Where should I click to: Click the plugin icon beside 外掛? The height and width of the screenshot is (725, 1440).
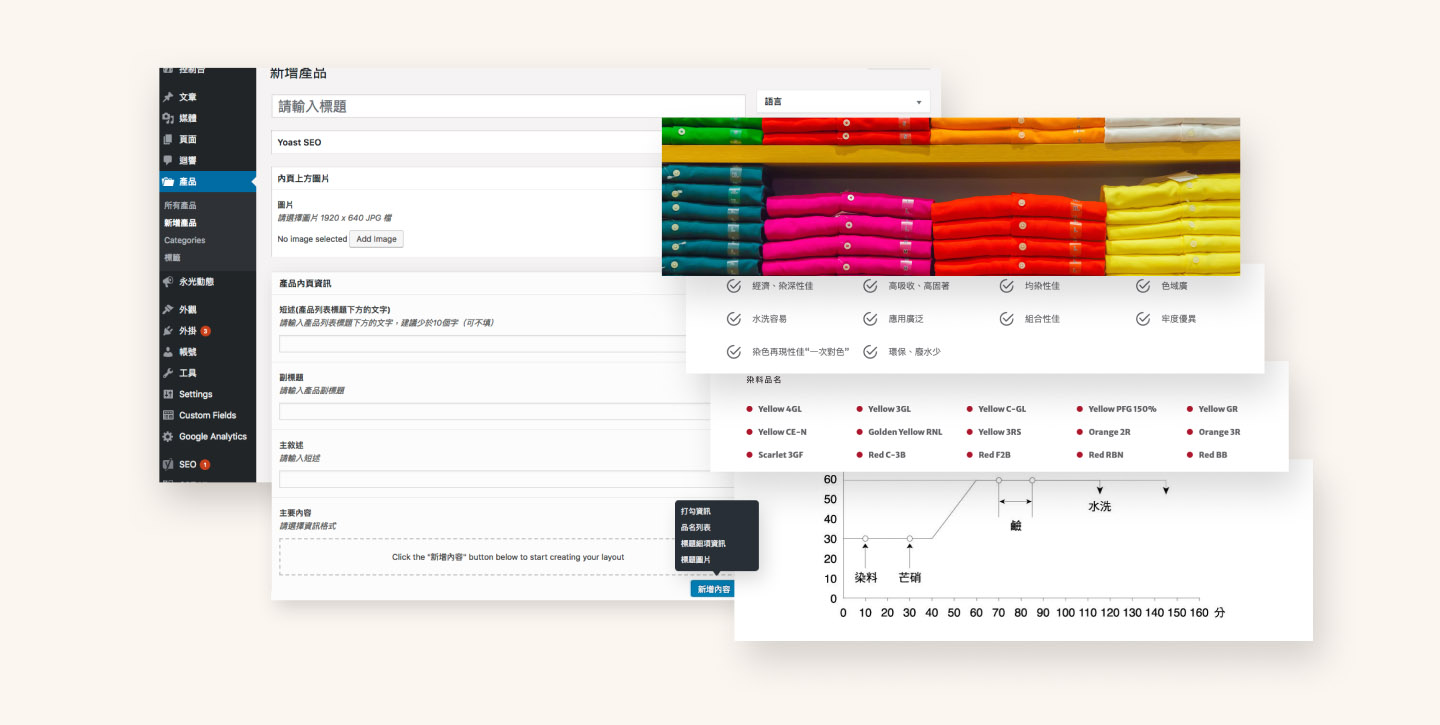pos(168,330)
